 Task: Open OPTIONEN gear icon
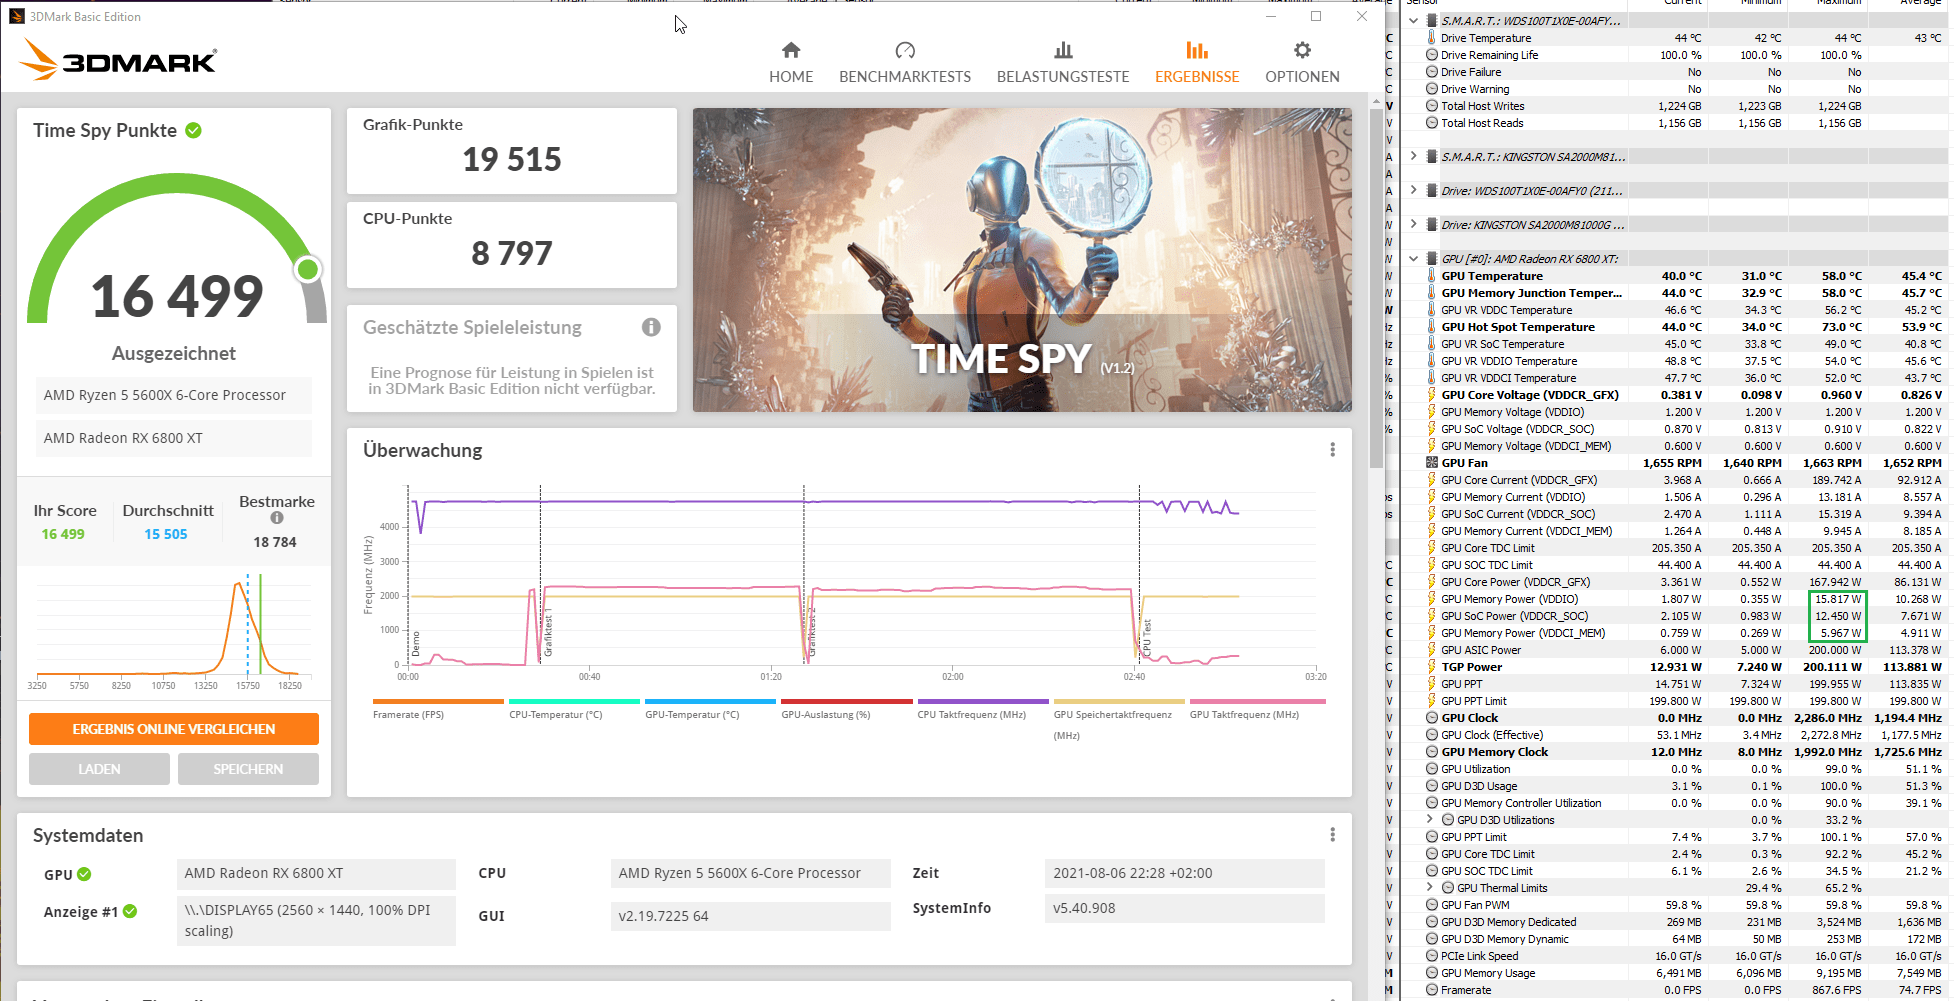(1302, 50)
